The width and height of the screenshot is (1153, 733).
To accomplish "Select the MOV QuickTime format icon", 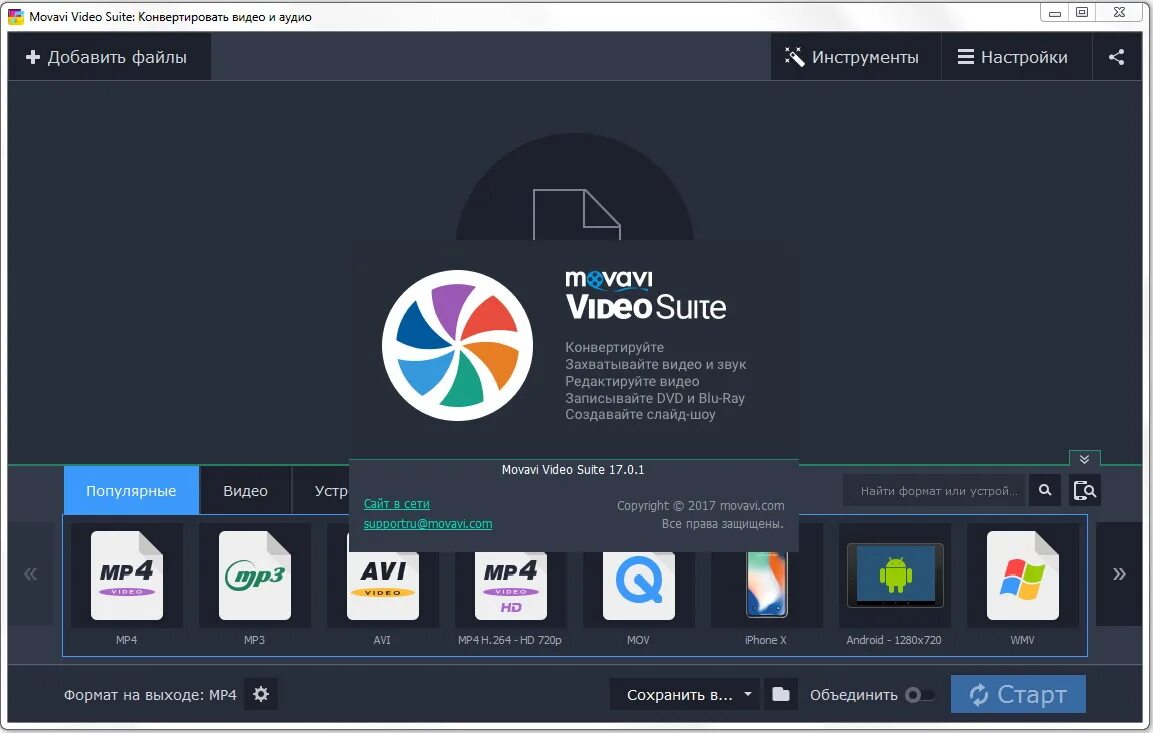I will coord(638,586).
